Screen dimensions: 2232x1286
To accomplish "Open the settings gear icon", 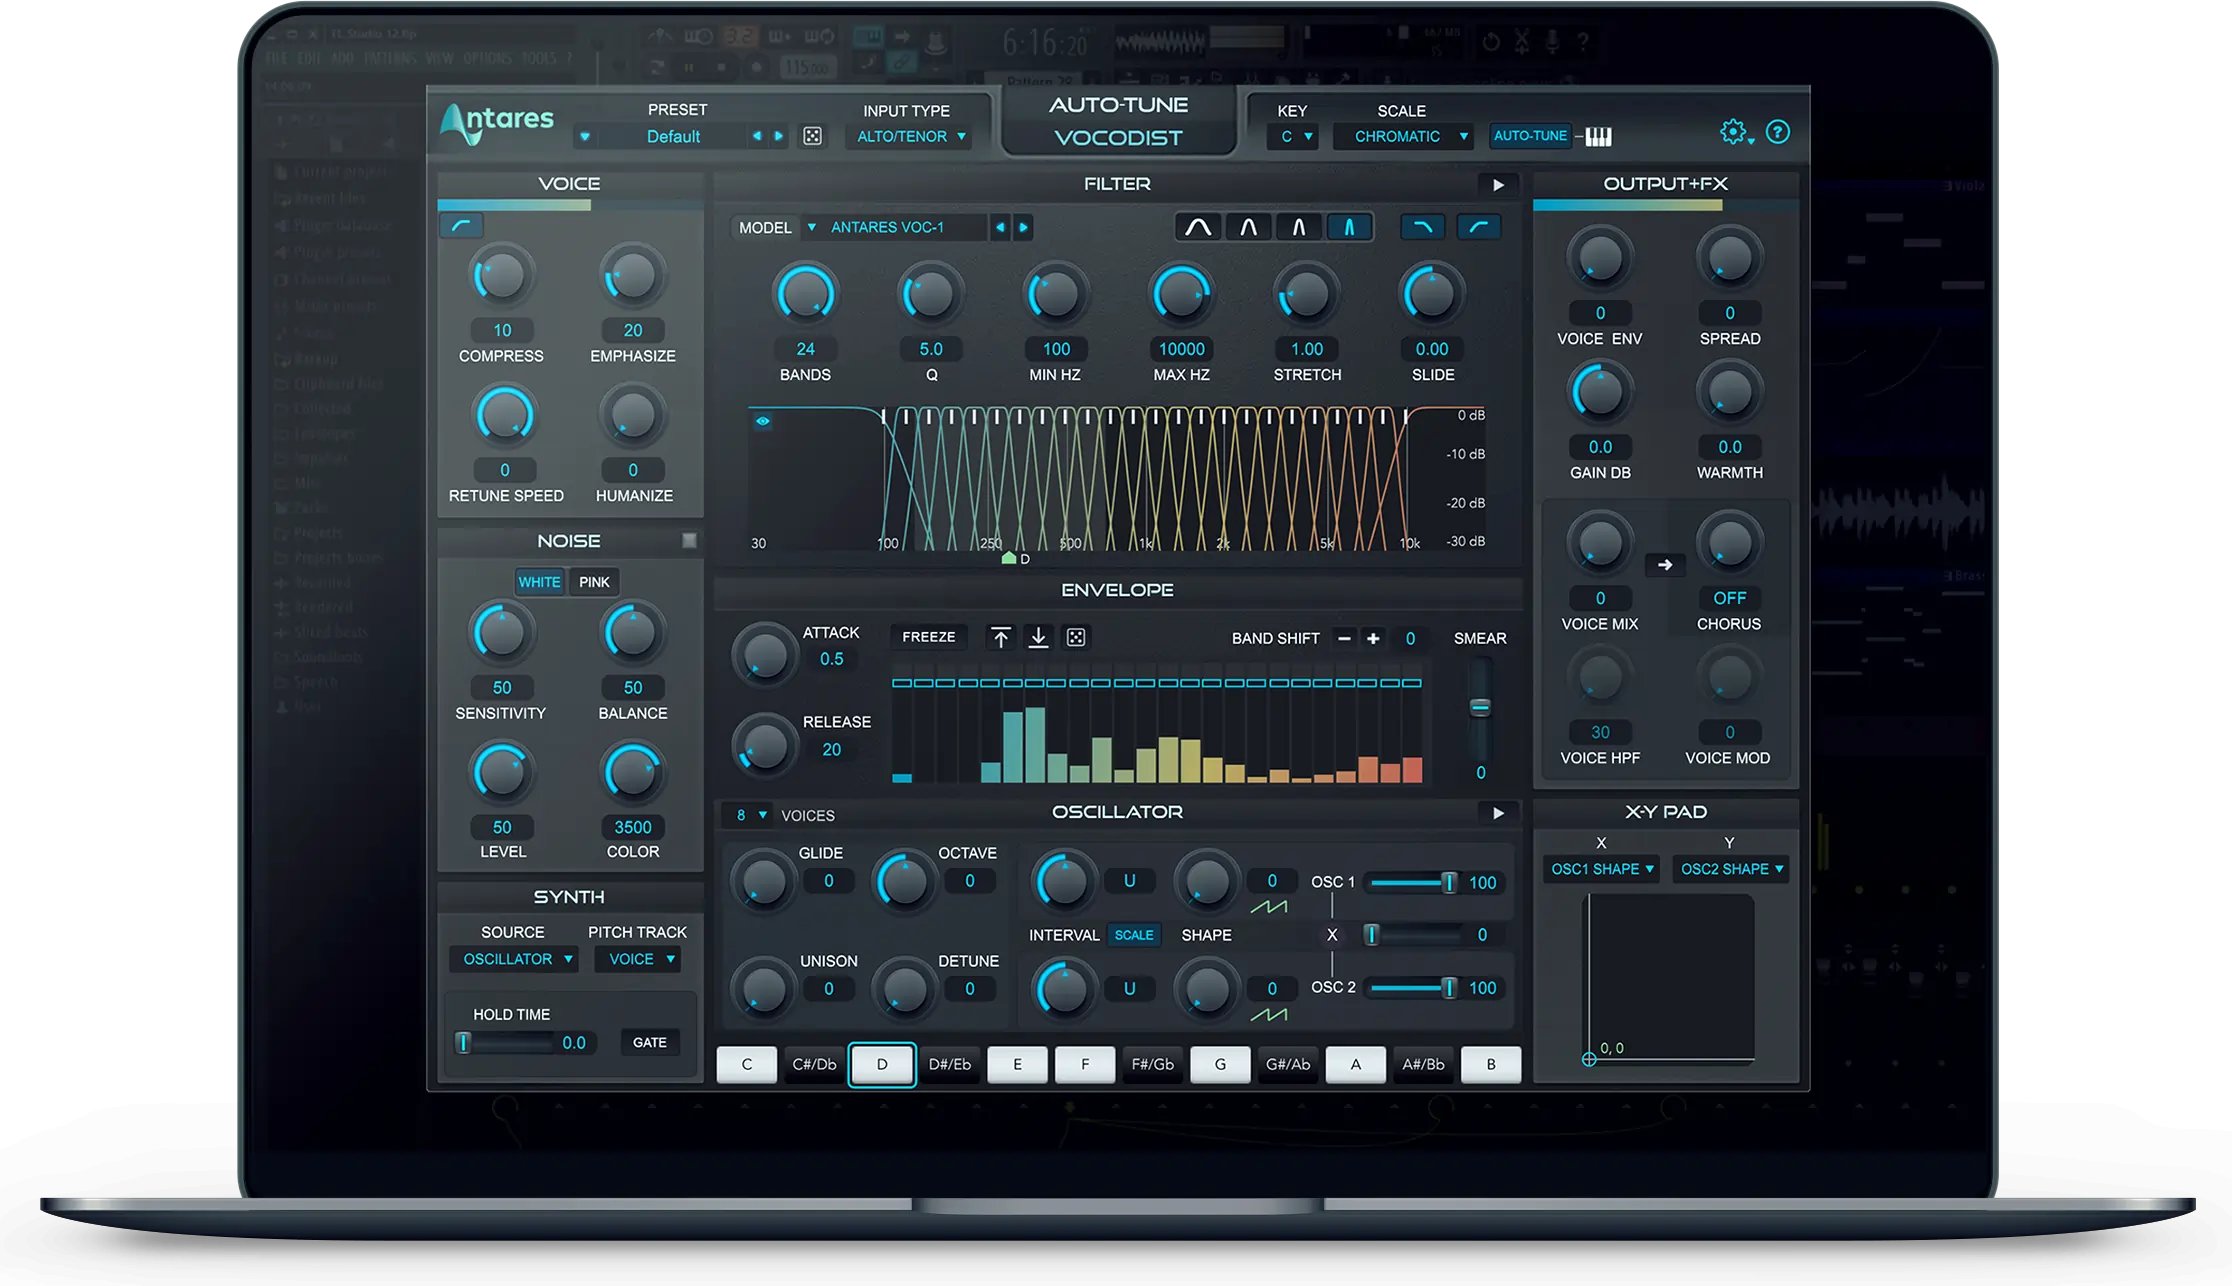I will (1733, 131).
